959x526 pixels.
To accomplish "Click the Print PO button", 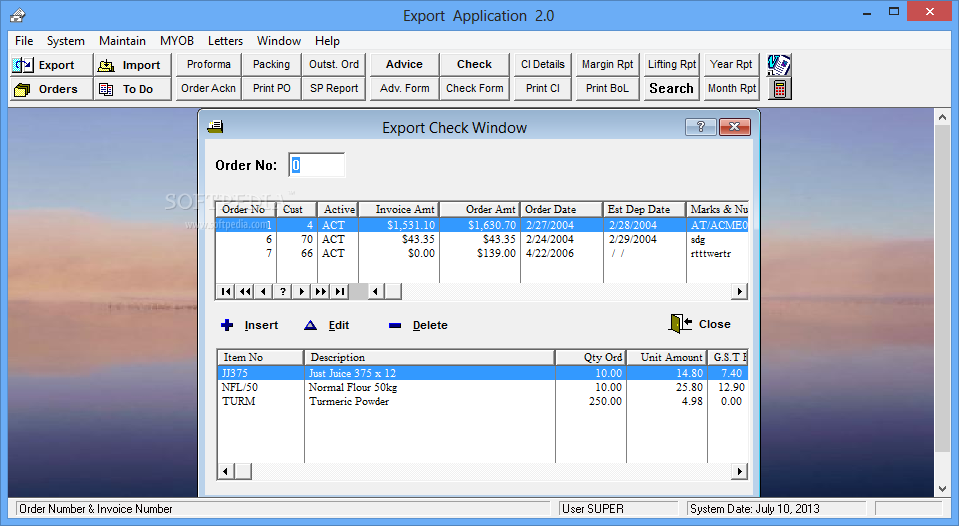I will pos(272,88).
